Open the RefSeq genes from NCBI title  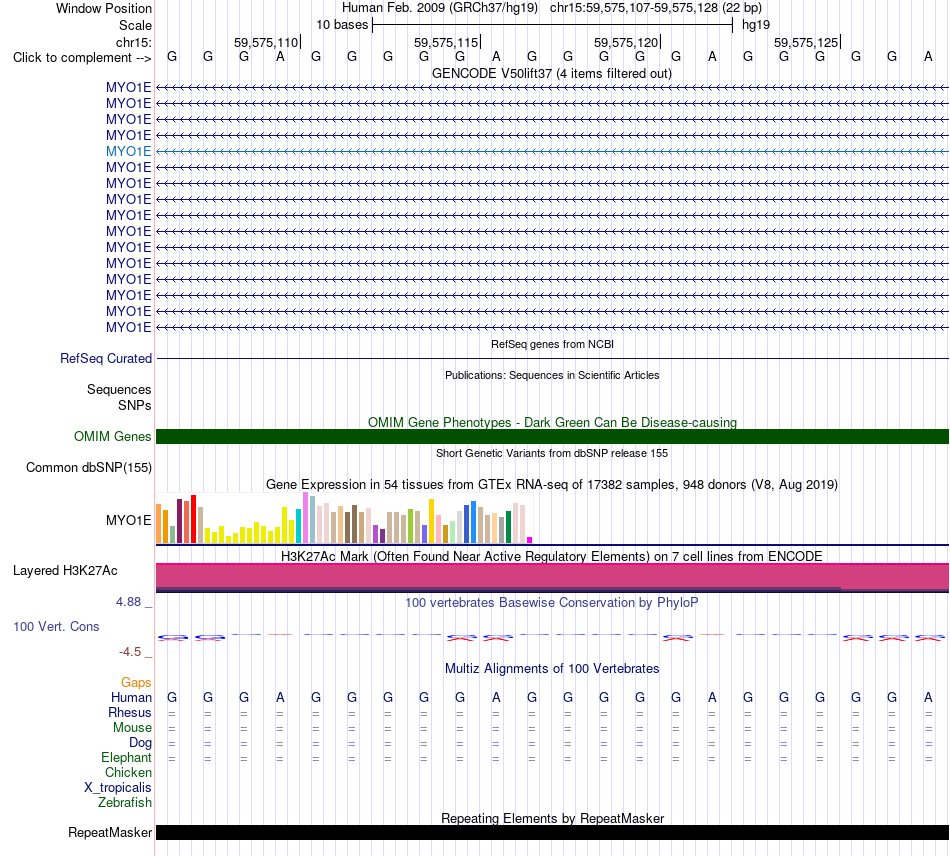coord(552,344)
